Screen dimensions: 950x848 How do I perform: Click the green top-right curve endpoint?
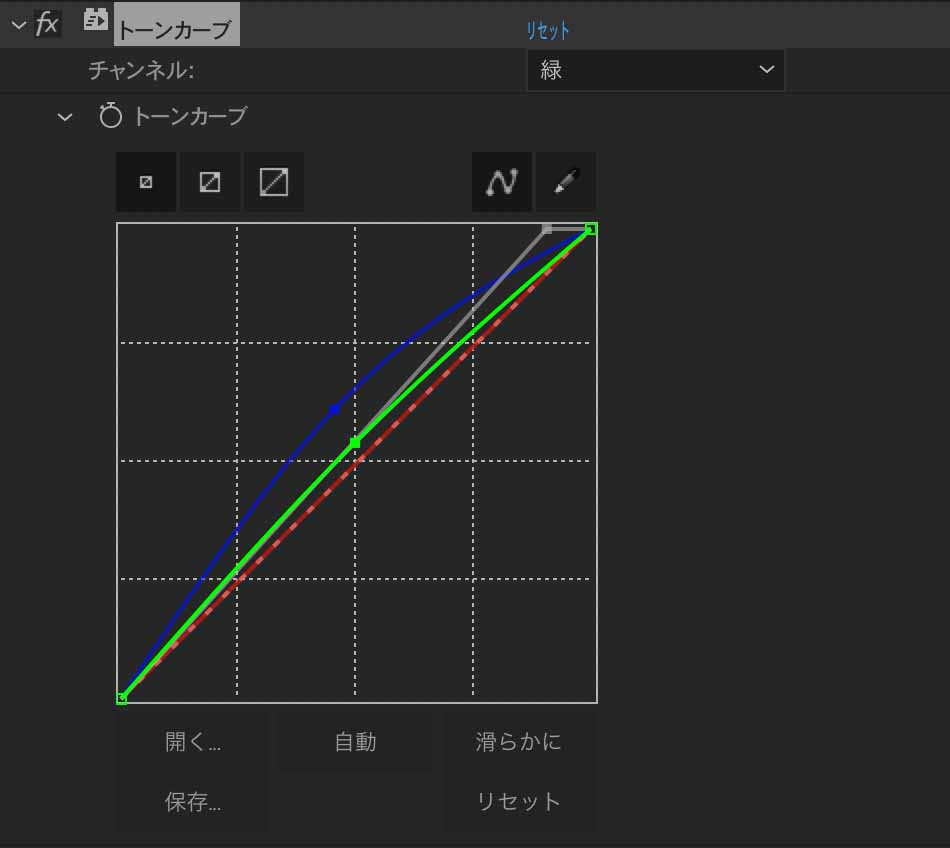[591, 229]
